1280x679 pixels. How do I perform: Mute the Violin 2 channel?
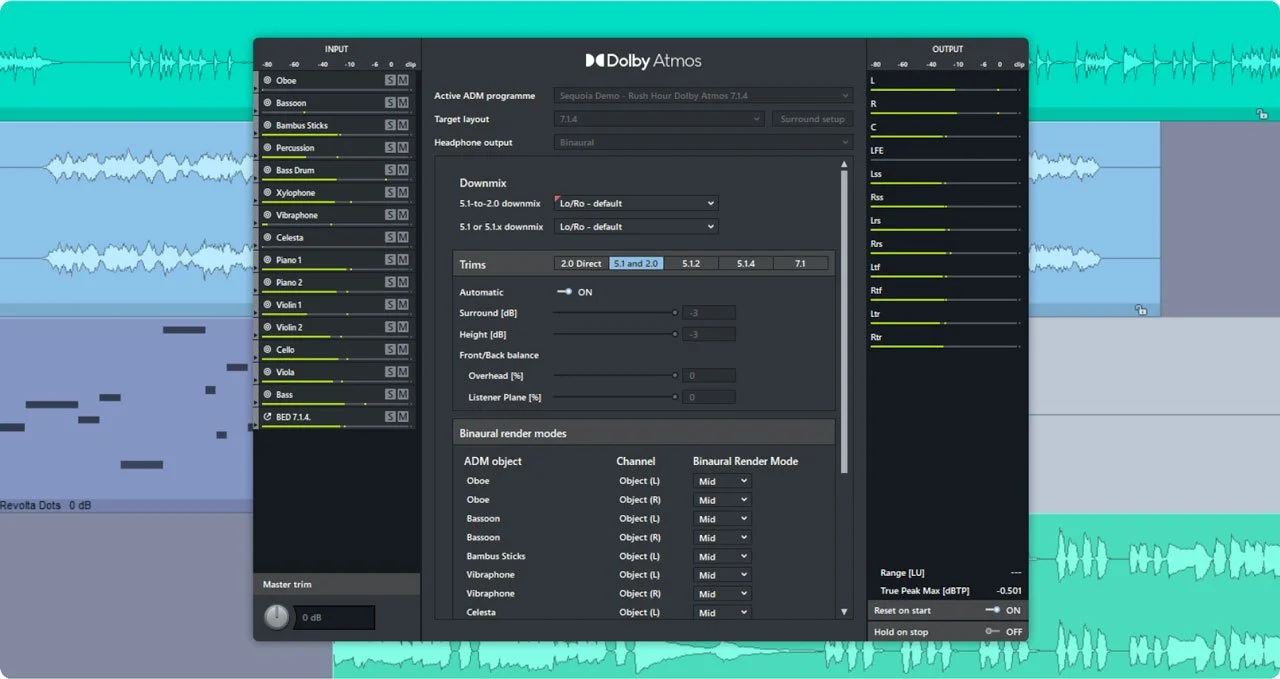click(x=403, y=327)
